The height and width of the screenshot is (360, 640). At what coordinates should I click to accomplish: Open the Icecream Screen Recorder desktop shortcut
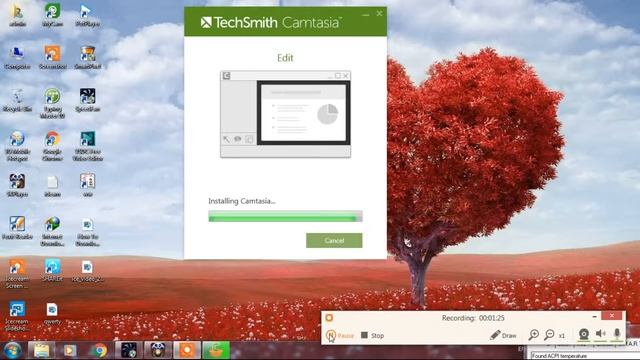coord(17,273)
